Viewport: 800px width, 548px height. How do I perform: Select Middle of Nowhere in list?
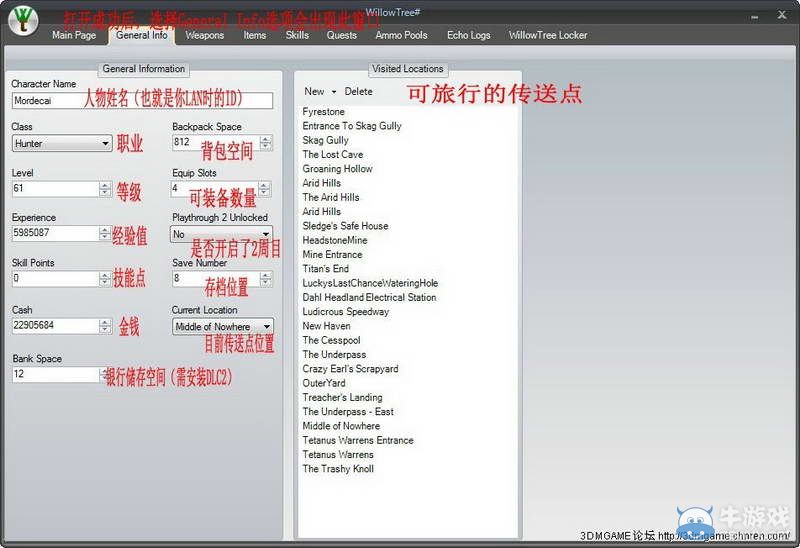(341, 426)
